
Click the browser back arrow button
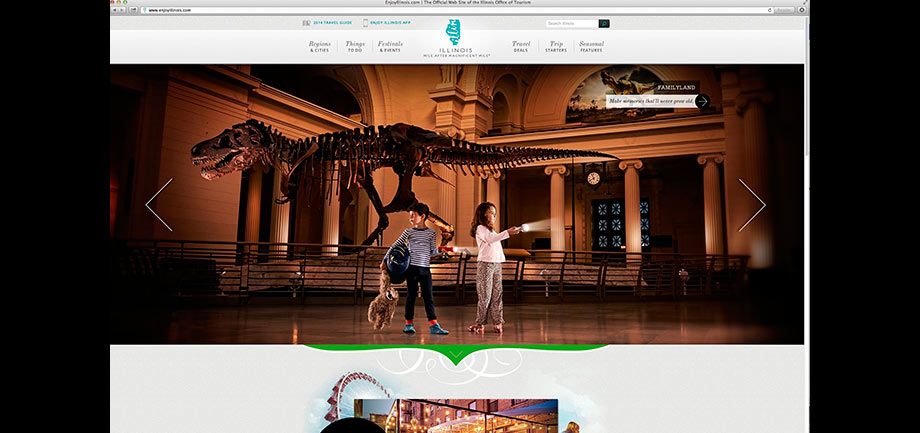coord(116,9)
